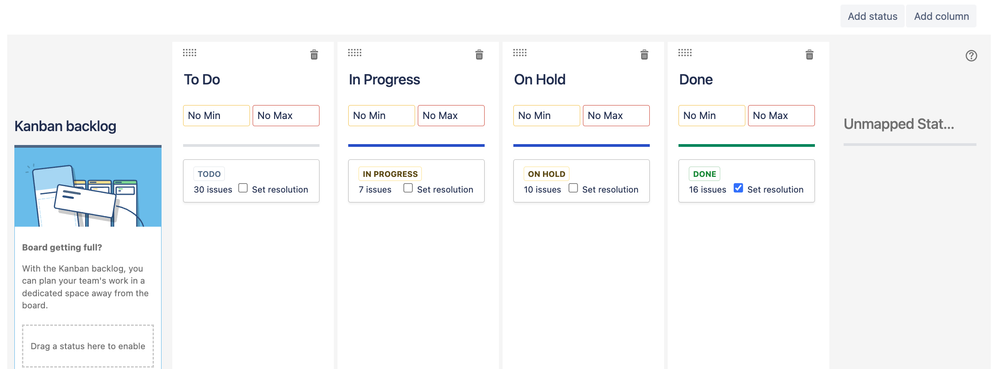Click the drag handle on In Progress column
Viewport: 998px width, 369px height.
355,52
